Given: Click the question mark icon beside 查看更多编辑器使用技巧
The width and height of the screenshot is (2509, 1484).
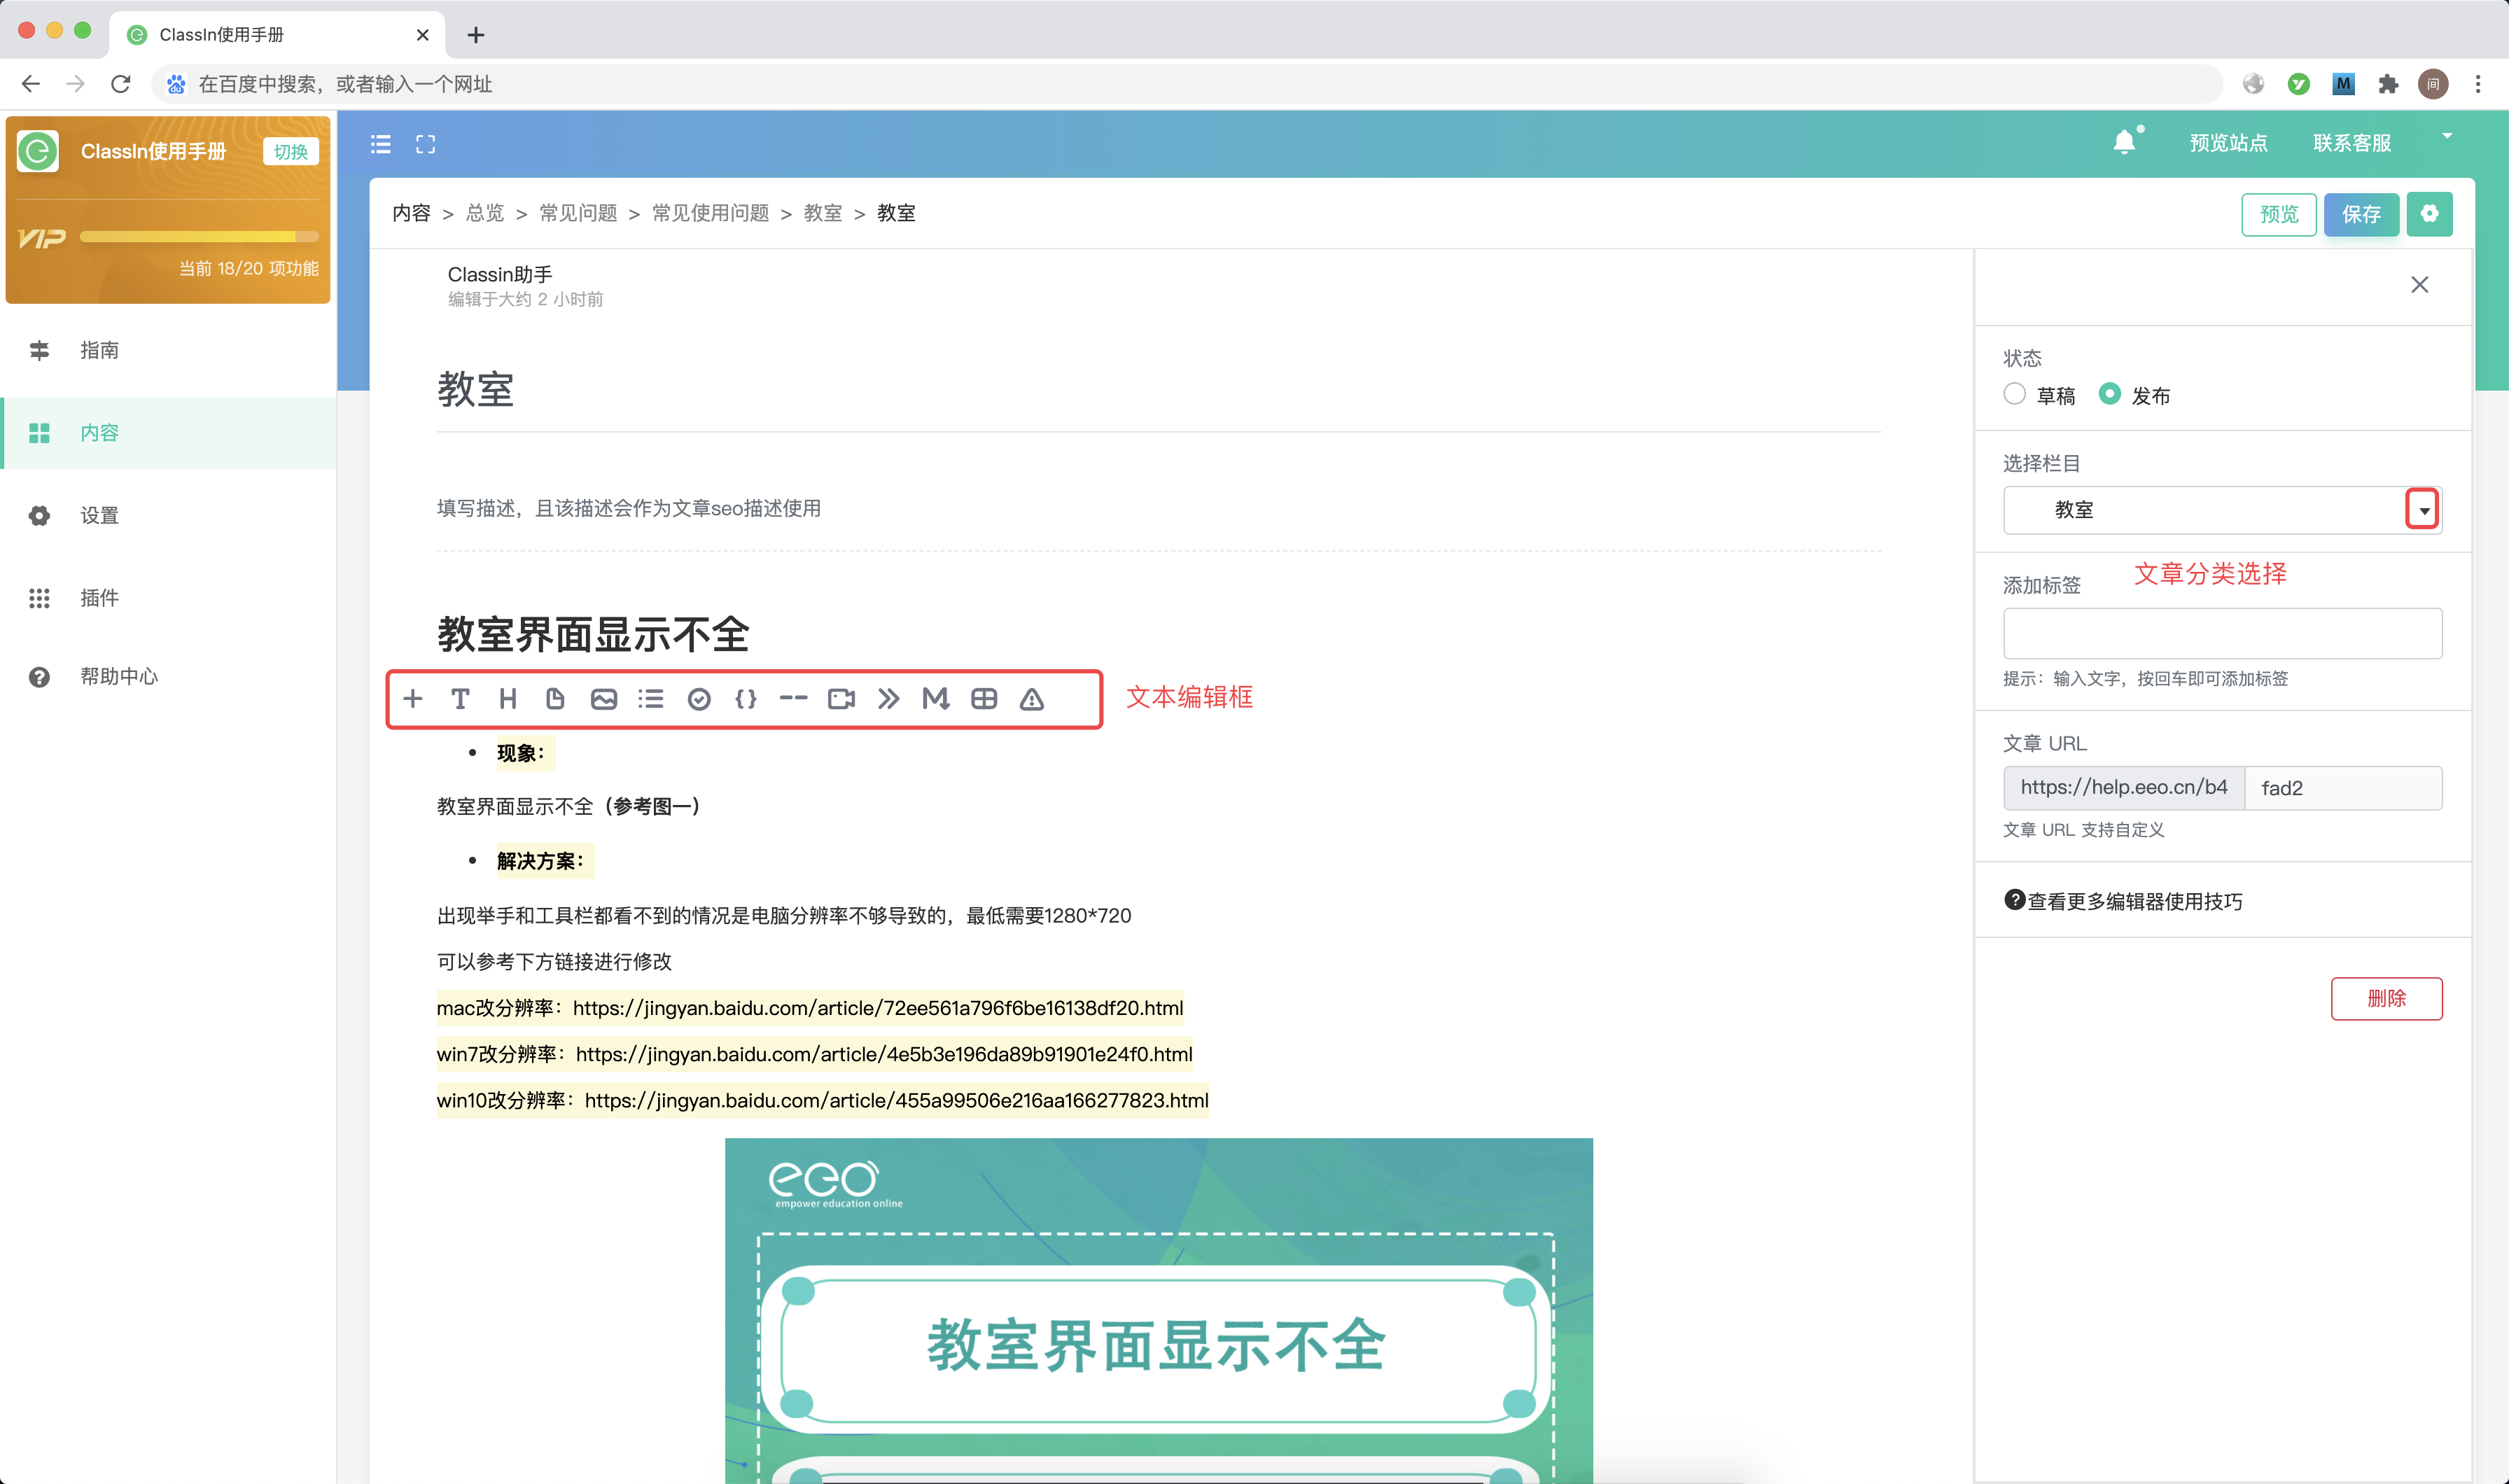Looking at the screenshot, I should (2014, 900).
